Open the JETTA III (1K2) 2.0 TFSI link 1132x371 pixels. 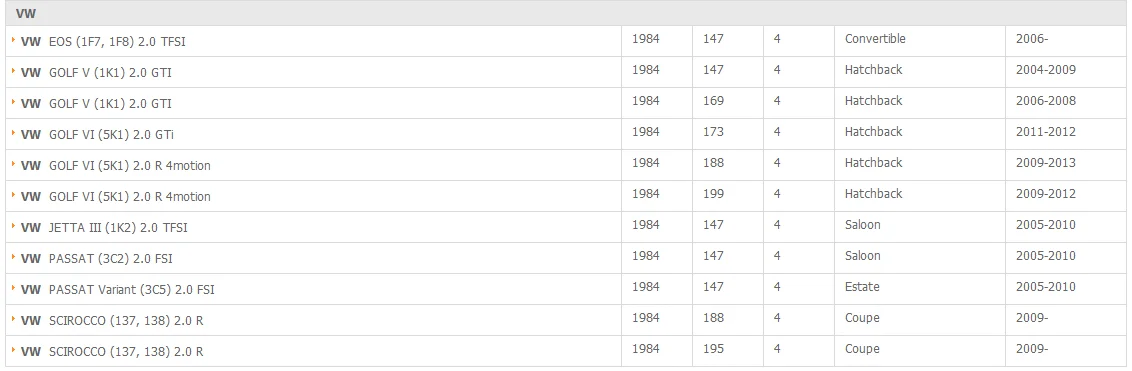click(104, 228)
